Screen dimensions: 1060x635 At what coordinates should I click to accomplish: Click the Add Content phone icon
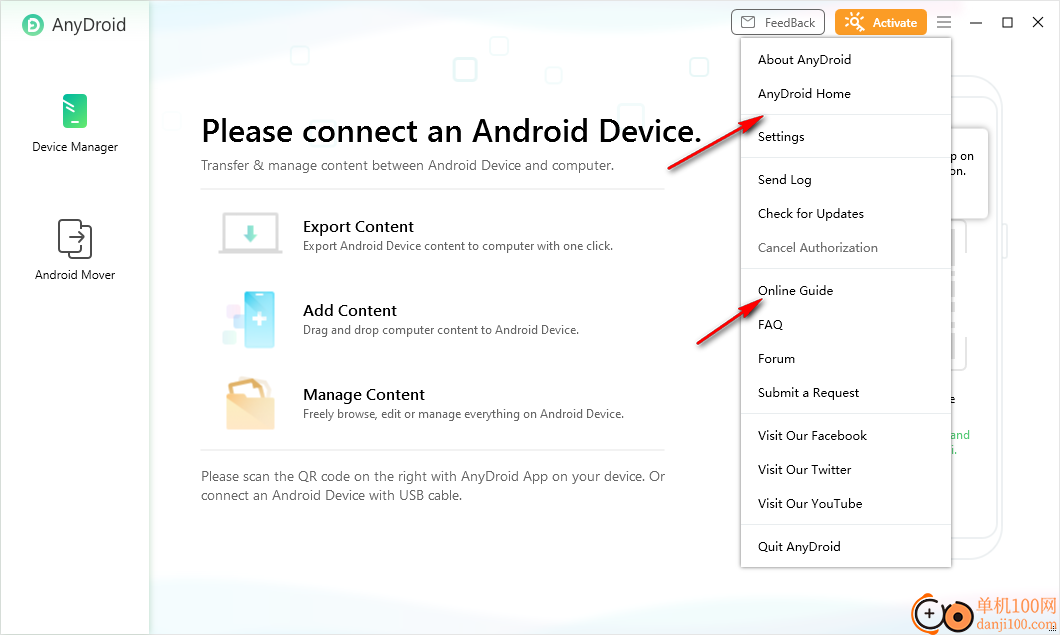click(x=250, y=319)
